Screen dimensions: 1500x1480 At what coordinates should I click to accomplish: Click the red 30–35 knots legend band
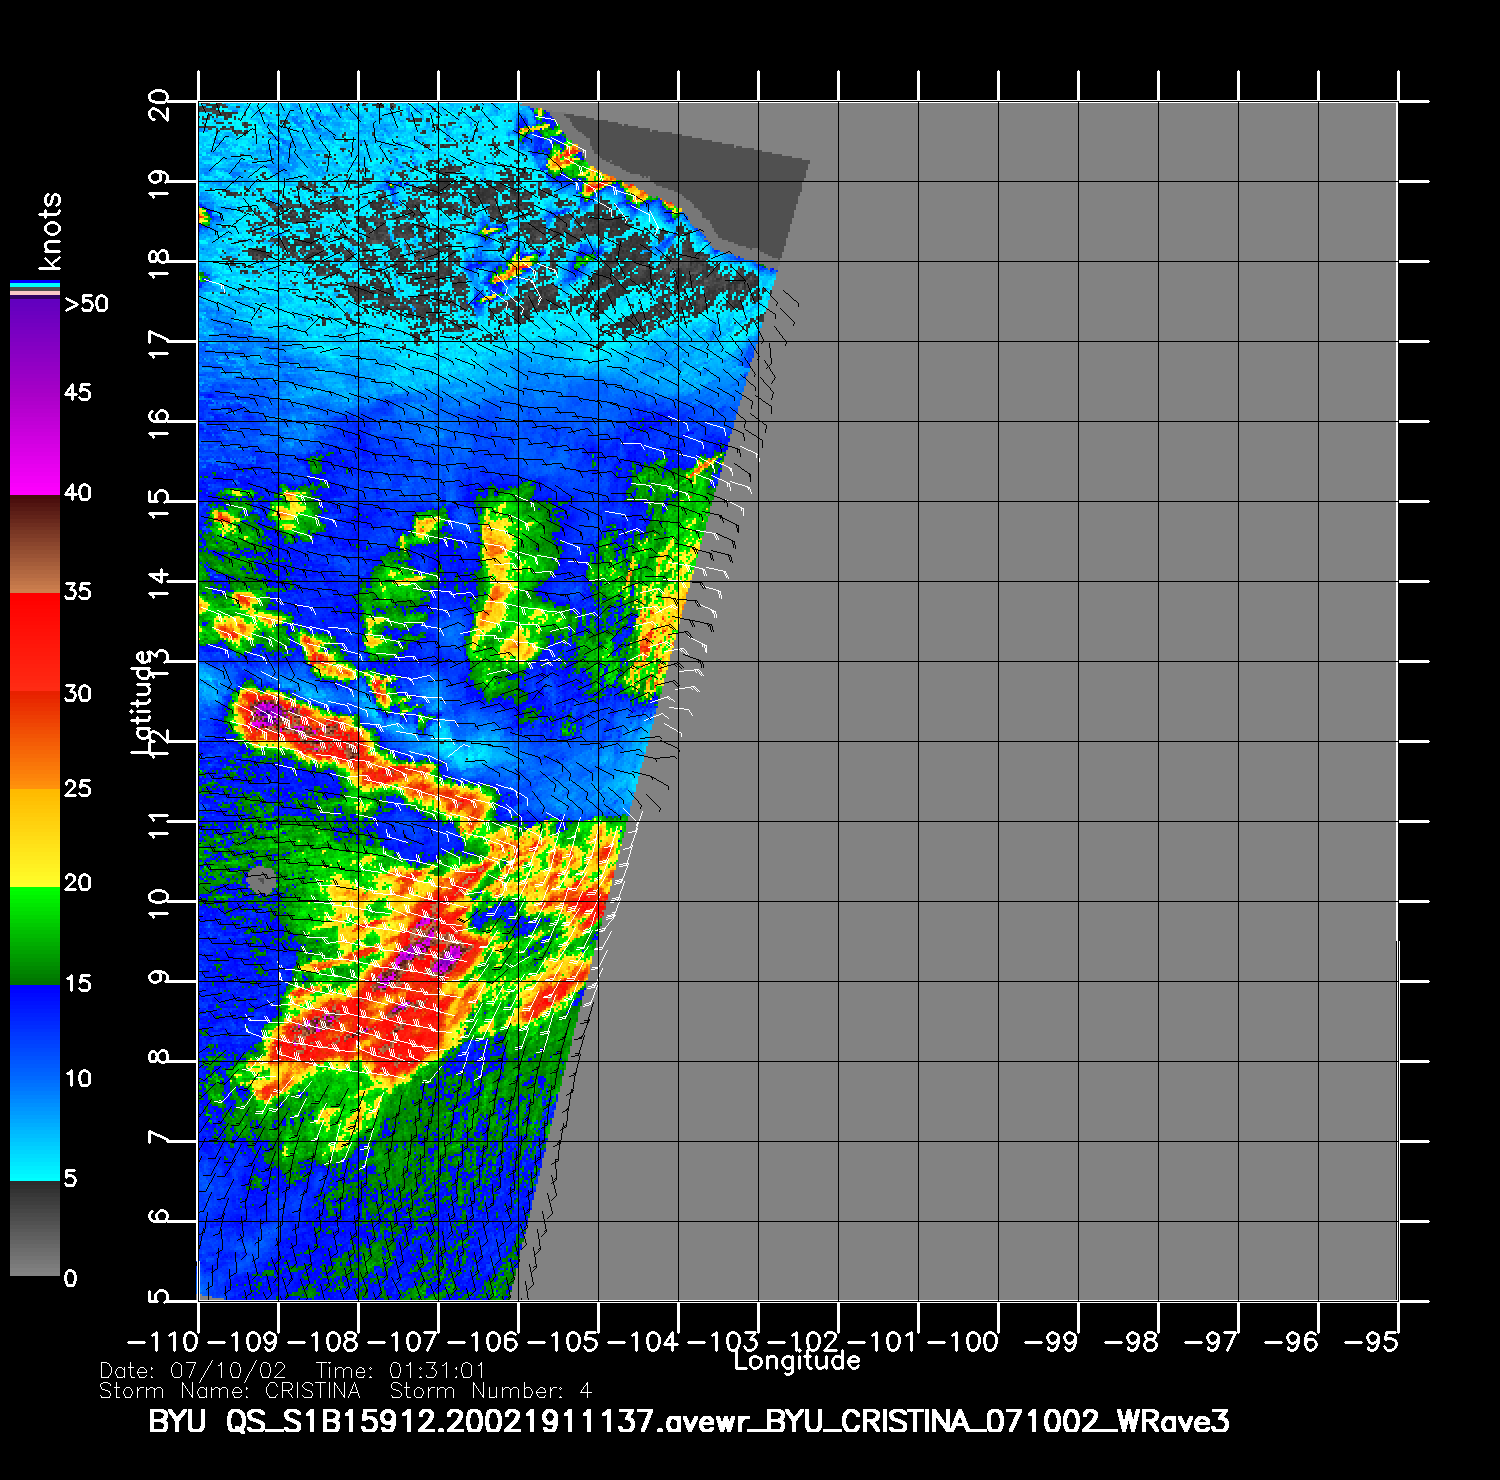coord(35,642)
